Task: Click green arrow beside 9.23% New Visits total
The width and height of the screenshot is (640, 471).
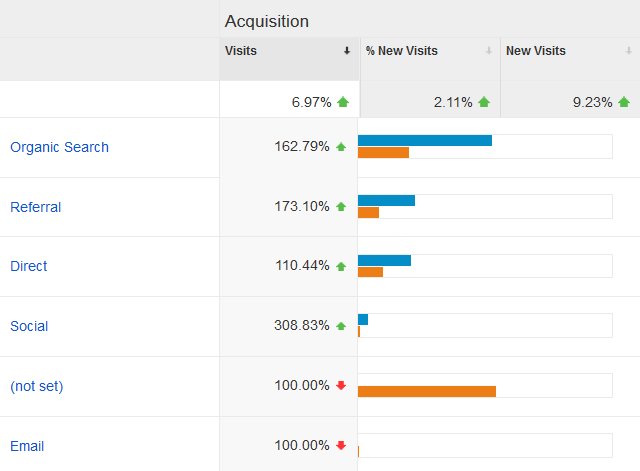Action: coord(624,102)
